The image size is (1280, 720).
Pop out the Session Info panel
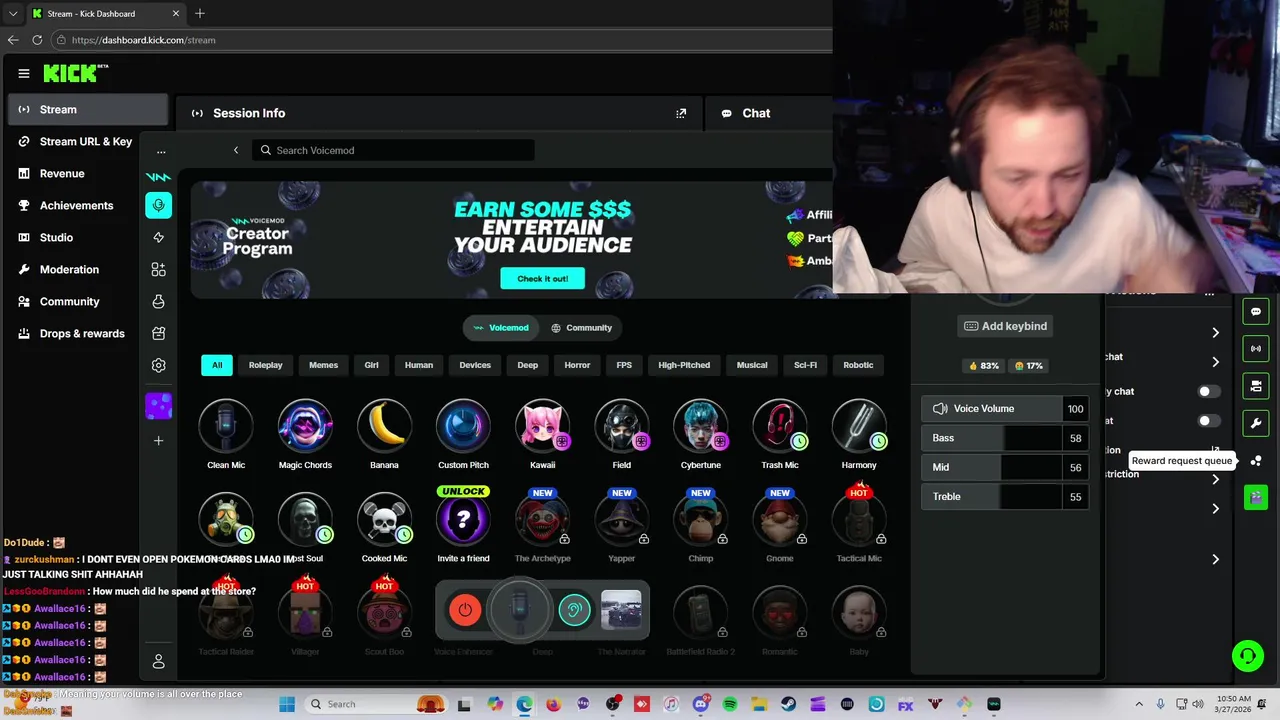(x=681, y=113)
